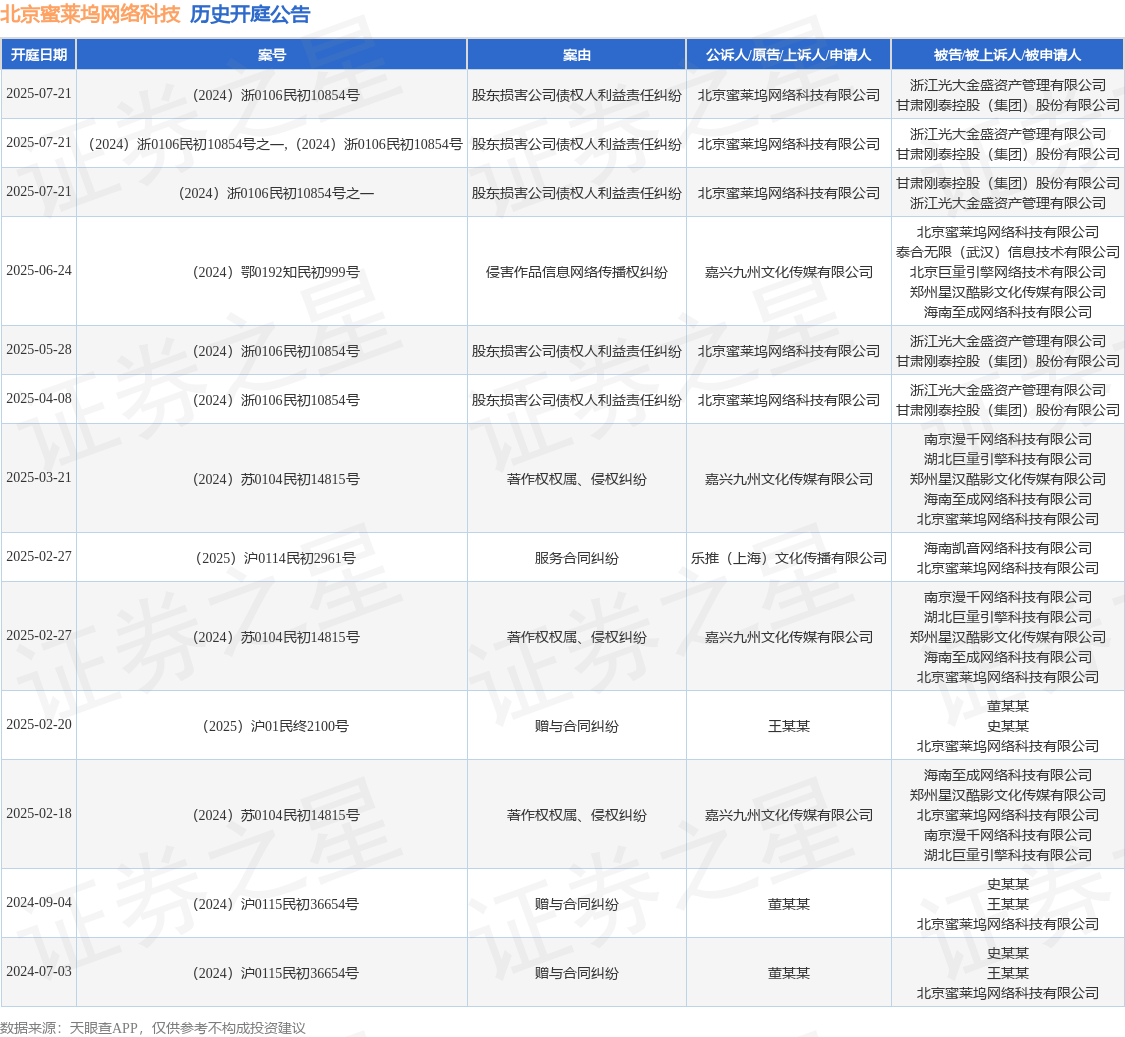Image resolution: width=1125 pixels, height=1037 pixels.
Task: Click plaintiff 董某某 in the 2024-09-04 row
Action: click(789, 904)
